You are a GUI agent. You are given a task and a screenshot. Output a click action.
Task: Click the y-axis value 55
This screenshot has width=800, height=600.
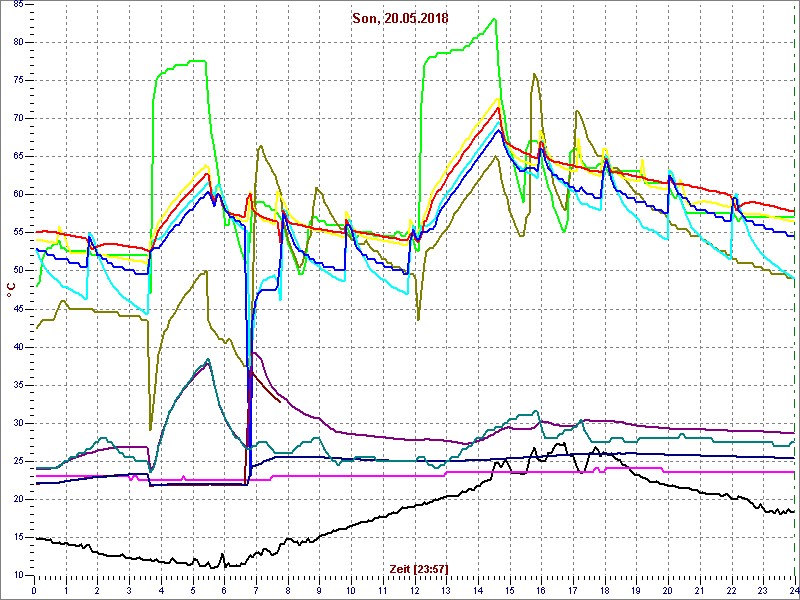click(17, 233)
